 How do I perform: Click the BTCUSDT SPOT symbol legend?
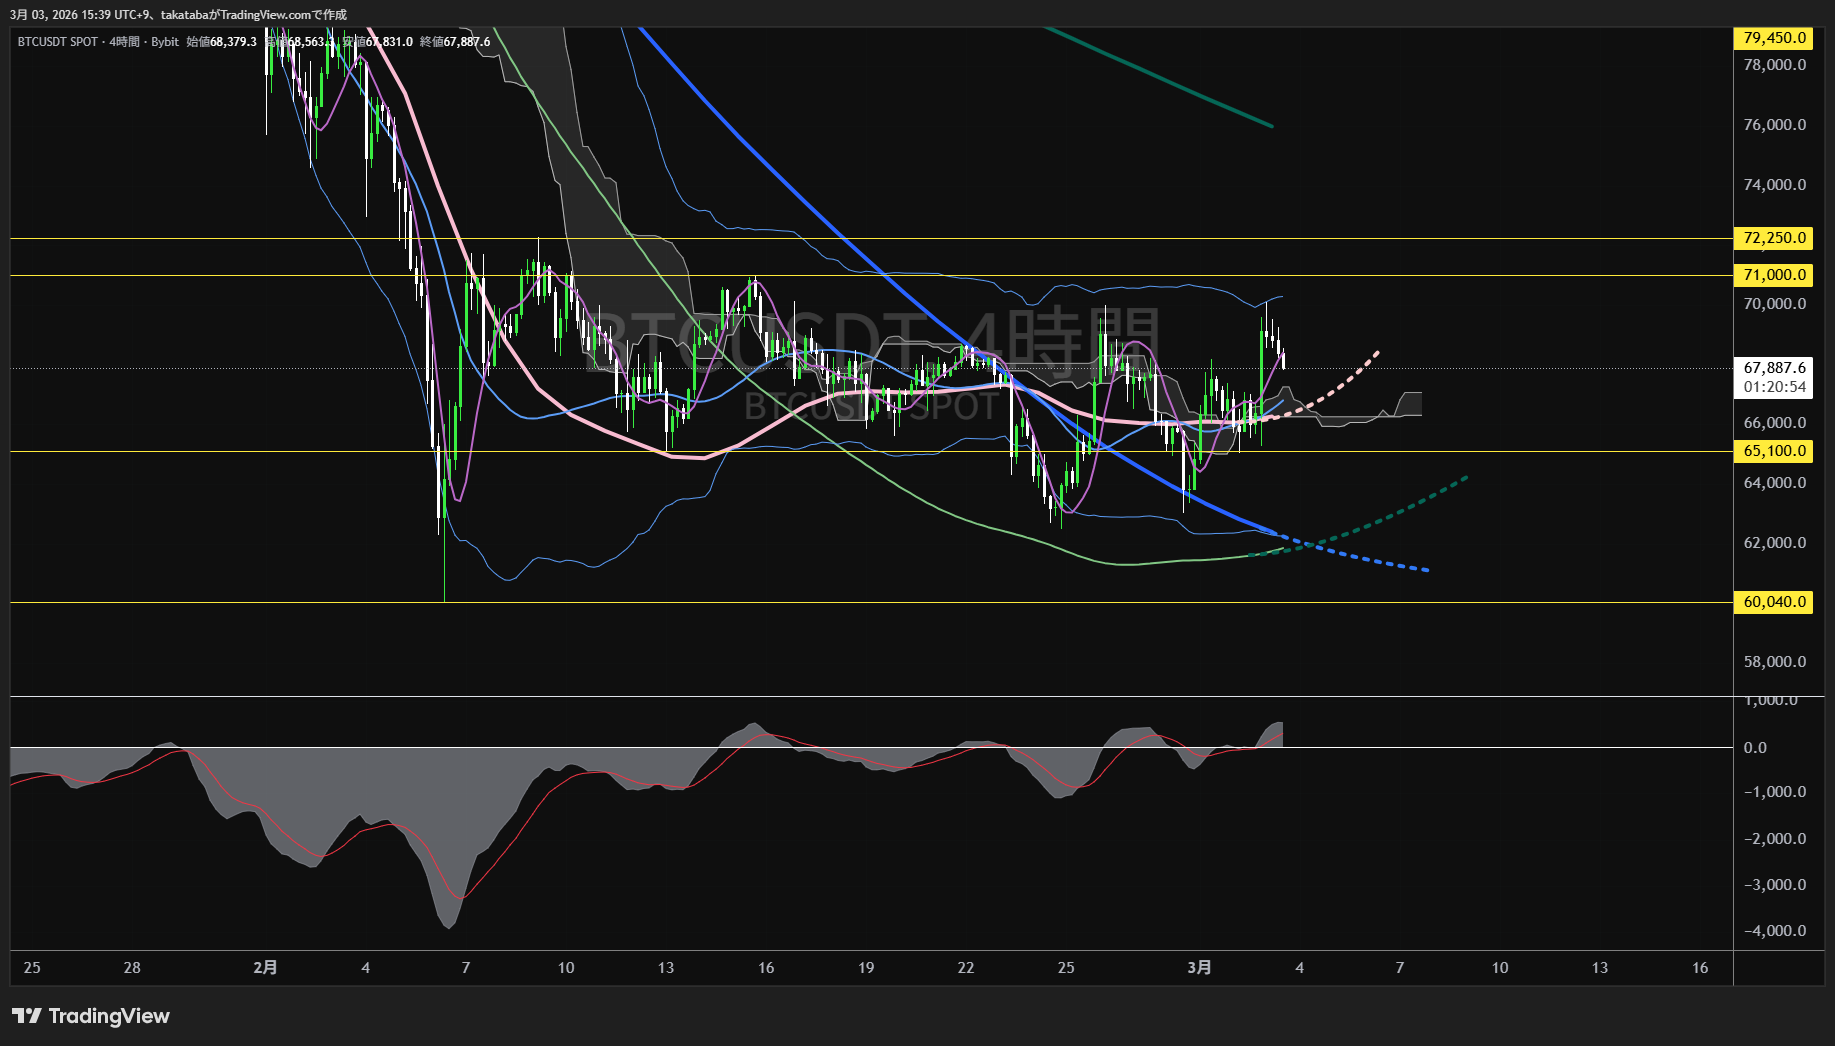pyautogui.click(x=58, y=42)
